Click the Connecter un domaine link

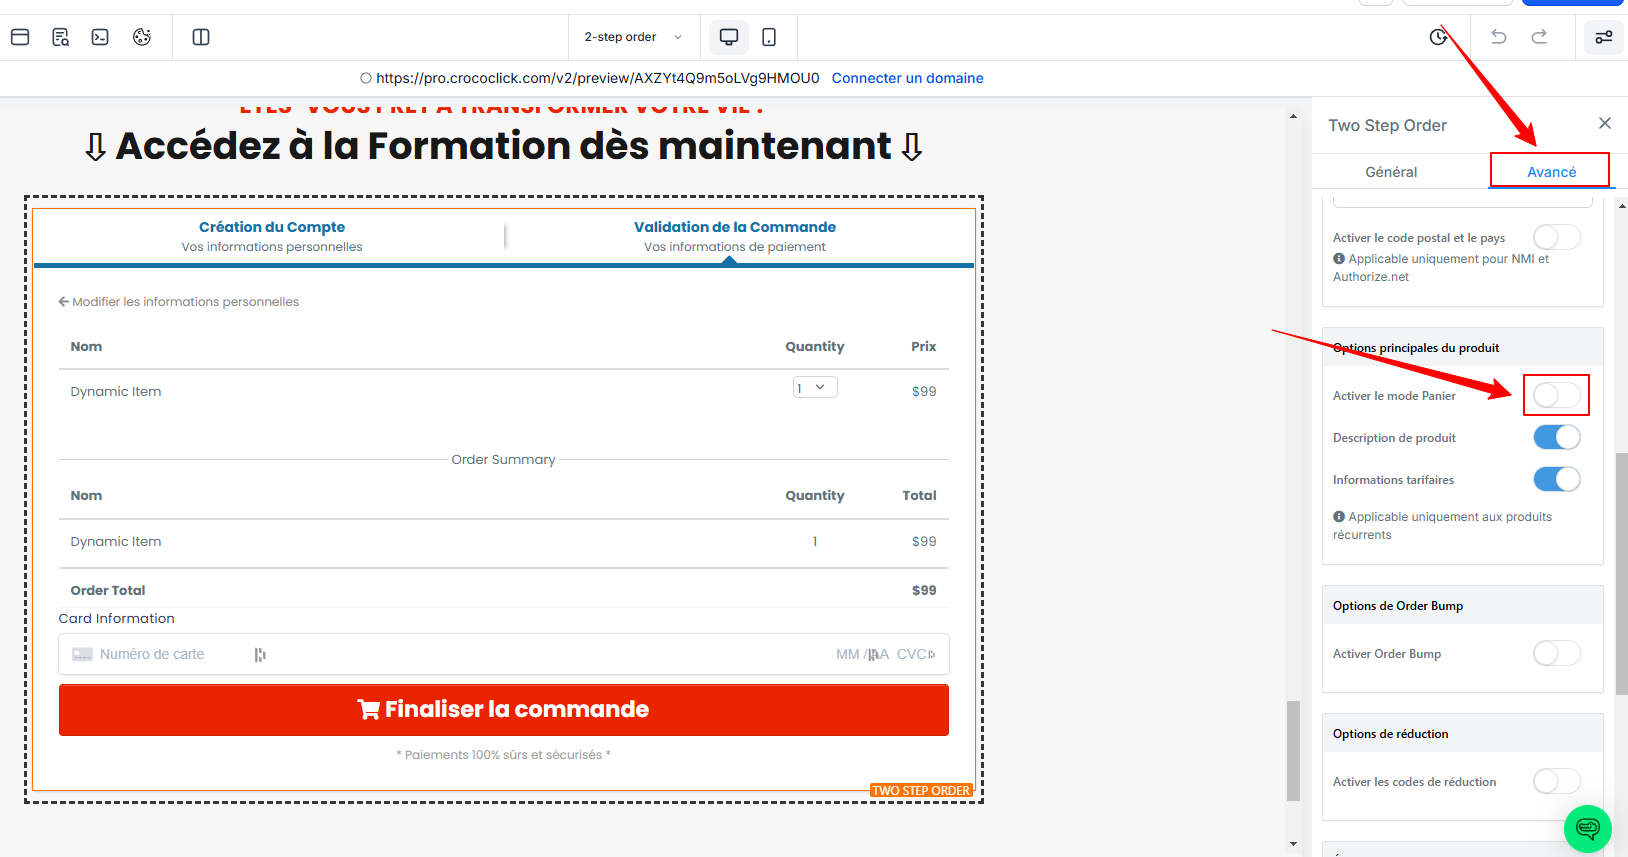tap(907, 78)
